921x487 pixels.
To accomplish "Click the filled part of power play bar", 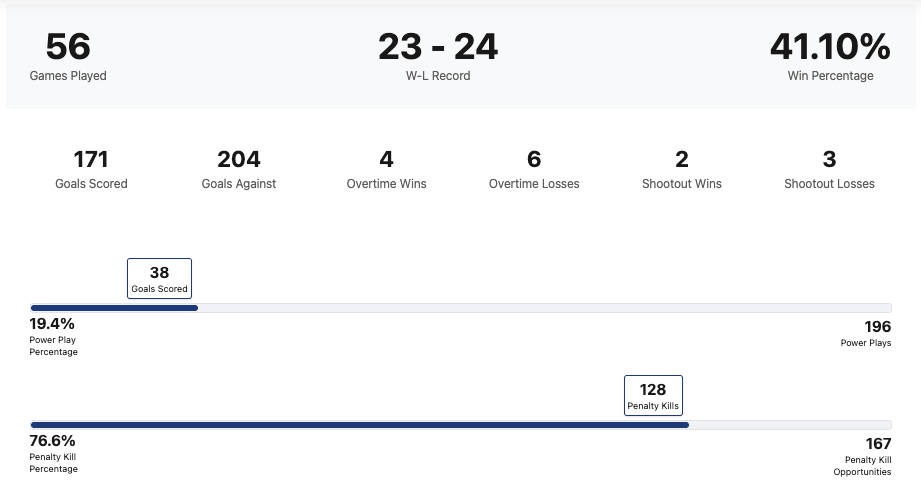I will (x=114, y=308).
